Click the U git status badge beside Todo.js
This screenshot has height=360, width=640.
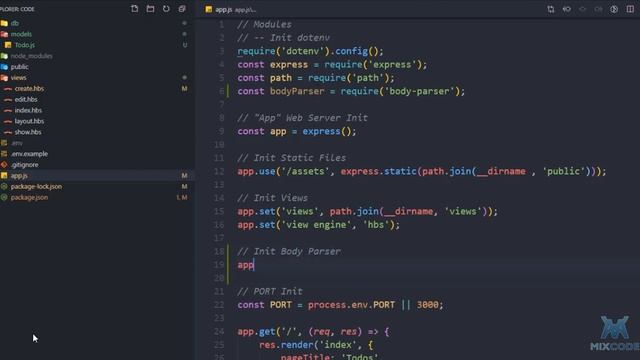point(185,45)
